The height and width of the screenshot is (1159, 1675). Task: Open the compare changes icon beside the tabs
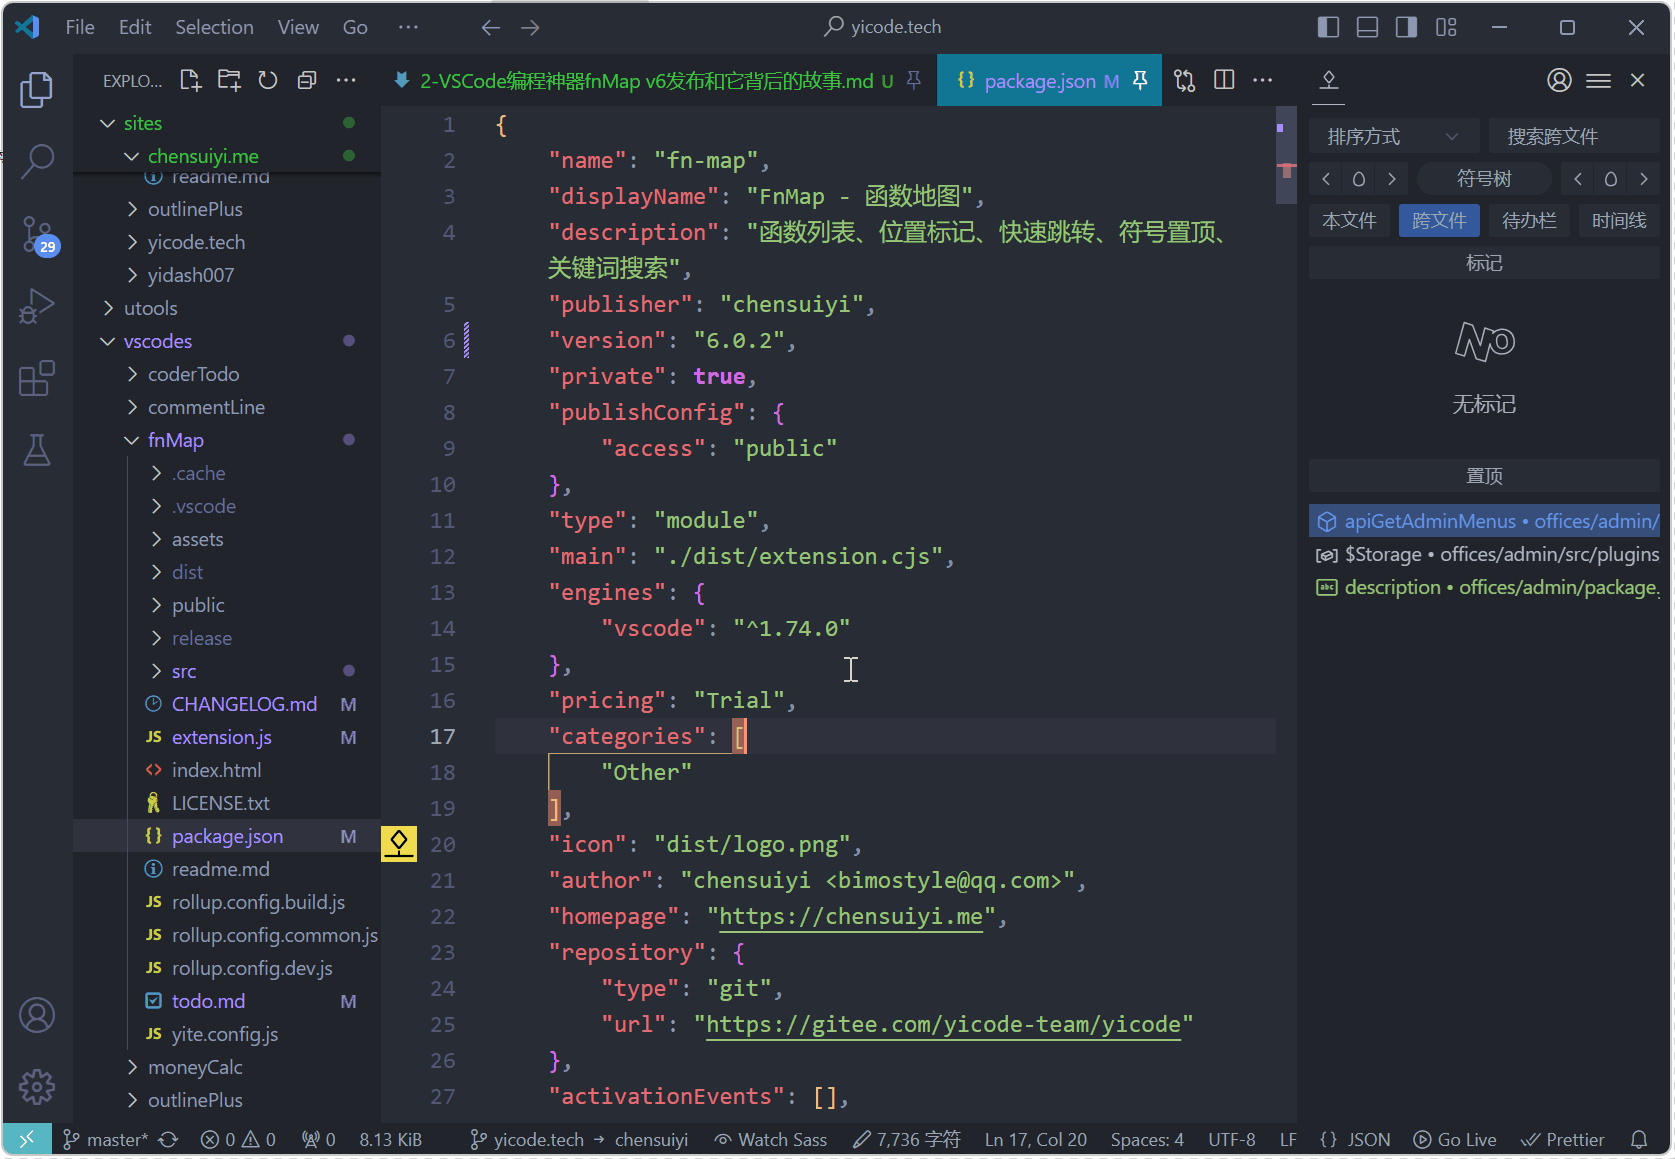coord(1185,80)
